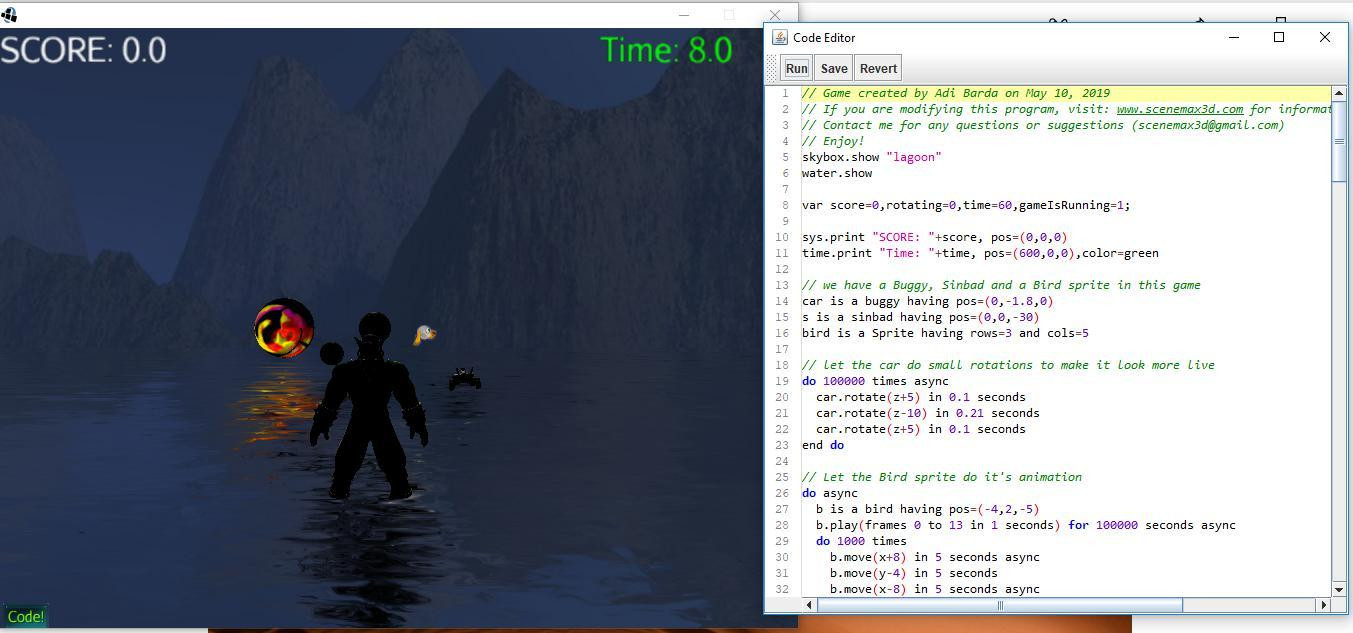Click the '// Enjoy!' comment line
This screenshot has width=1353, height=633.
(833, 141)
